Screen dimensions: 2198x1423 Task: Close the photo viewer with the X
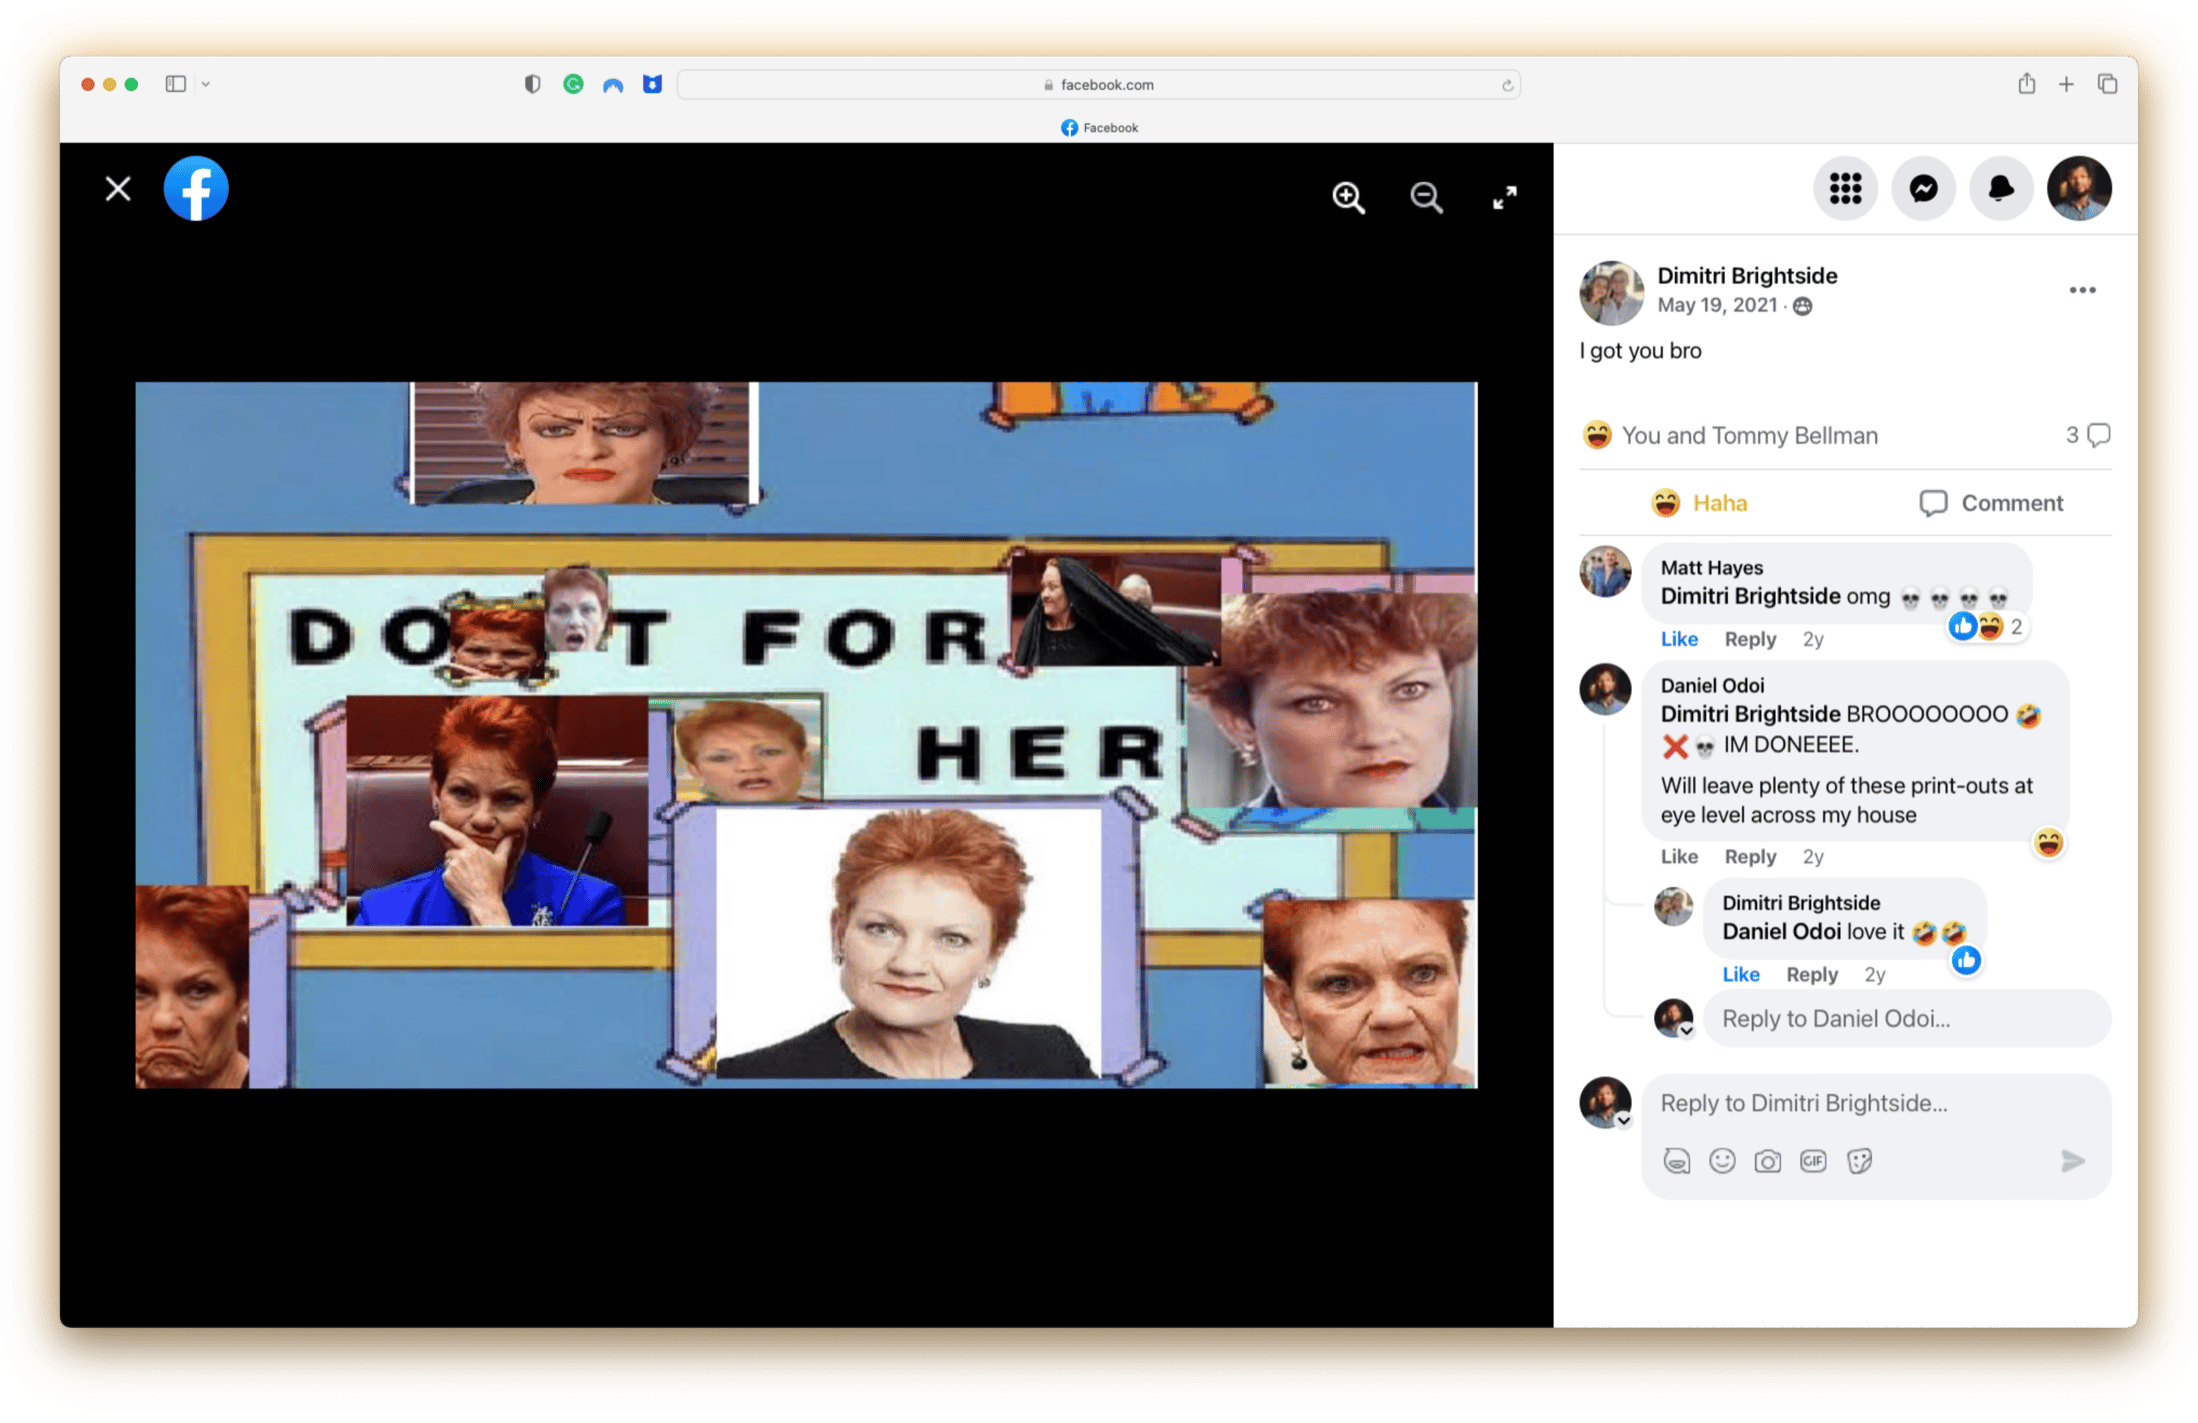[x=118, y=189]
